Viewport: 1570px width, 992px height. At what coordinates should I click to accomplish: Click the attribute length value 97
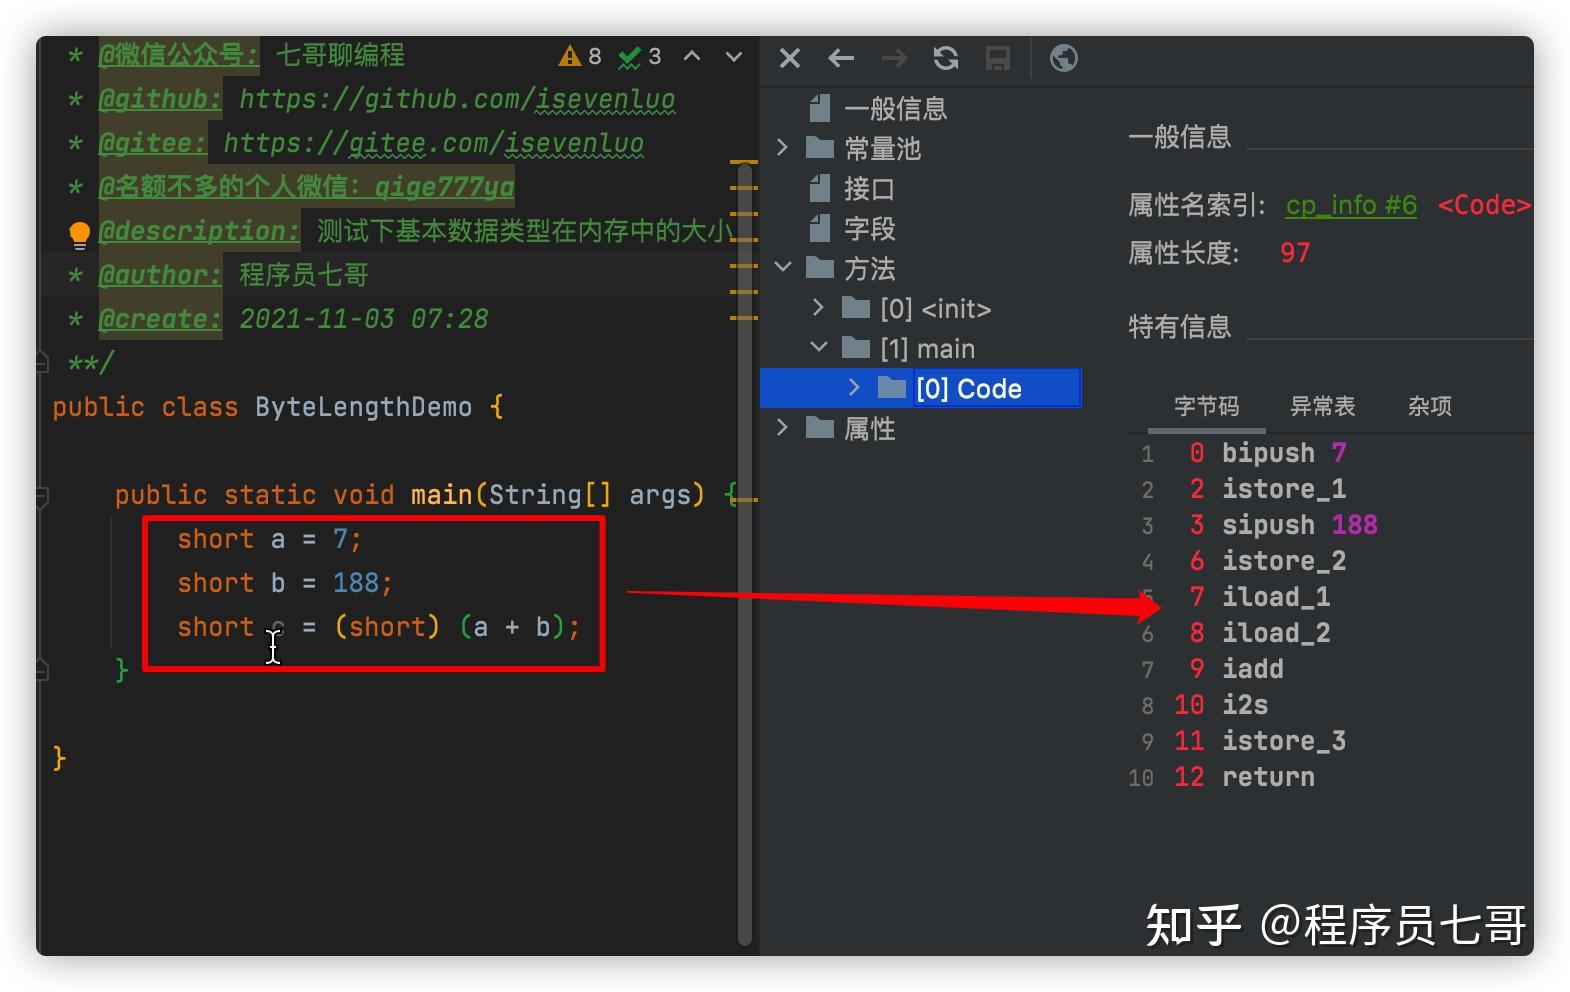coord(1295,253)
